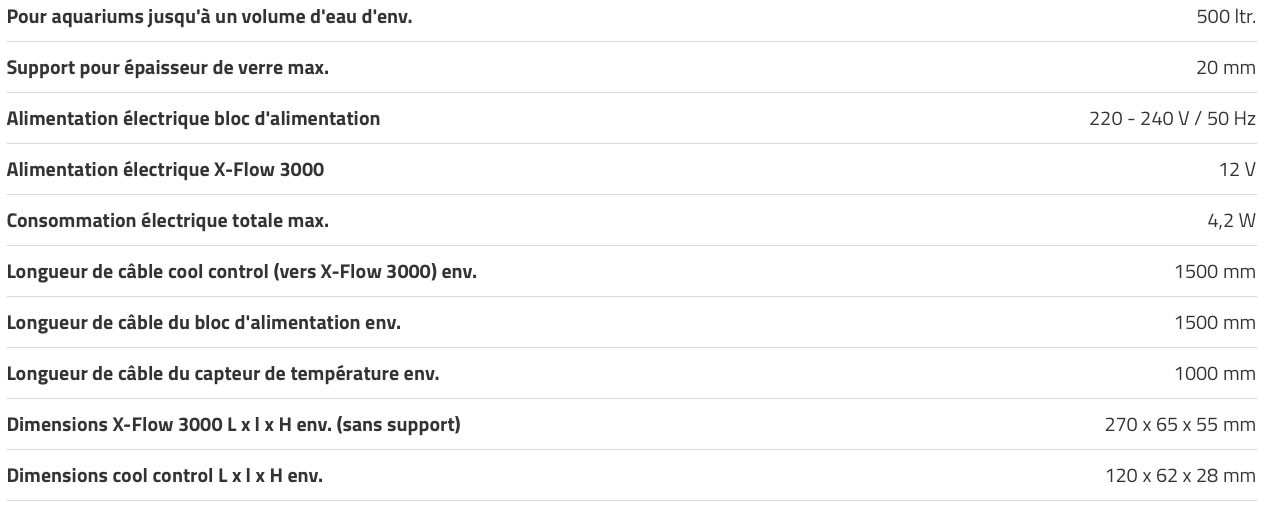Select the 20 mm glass thickness value
The height and width of the screenshot is (518, 1283).
click(x=1225, y=67)
